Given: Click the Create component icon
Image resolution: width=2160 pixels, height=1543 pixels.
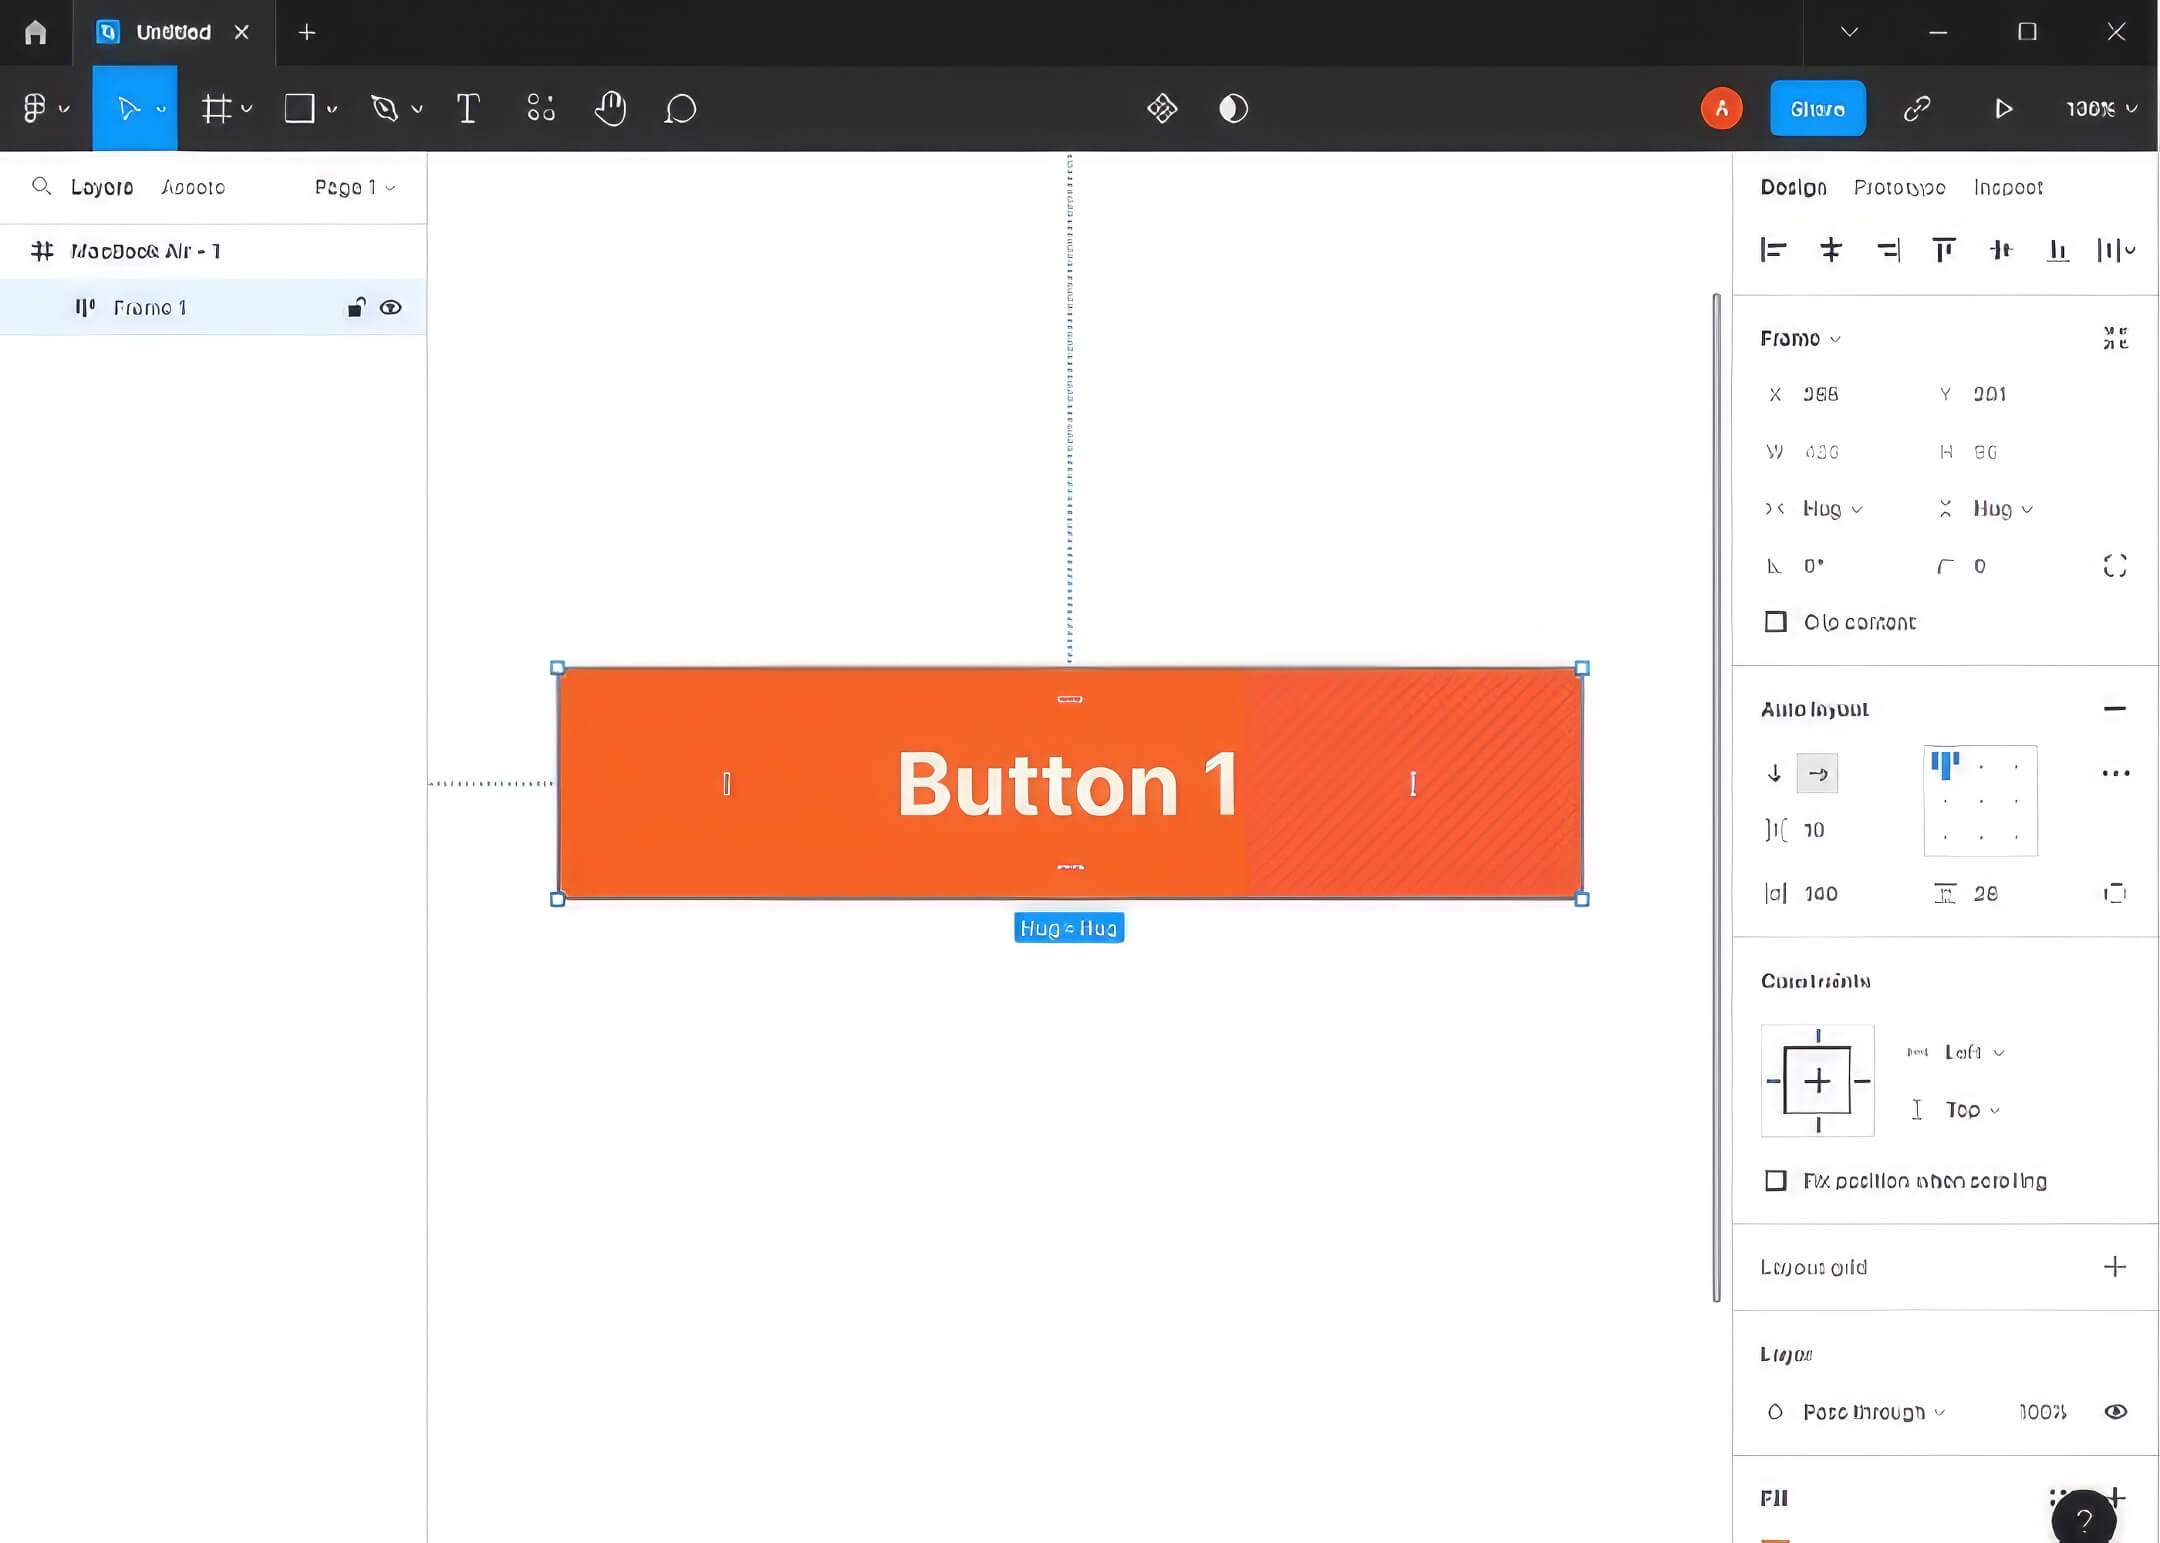Looking at the screenshot, I should [1162, 108].
